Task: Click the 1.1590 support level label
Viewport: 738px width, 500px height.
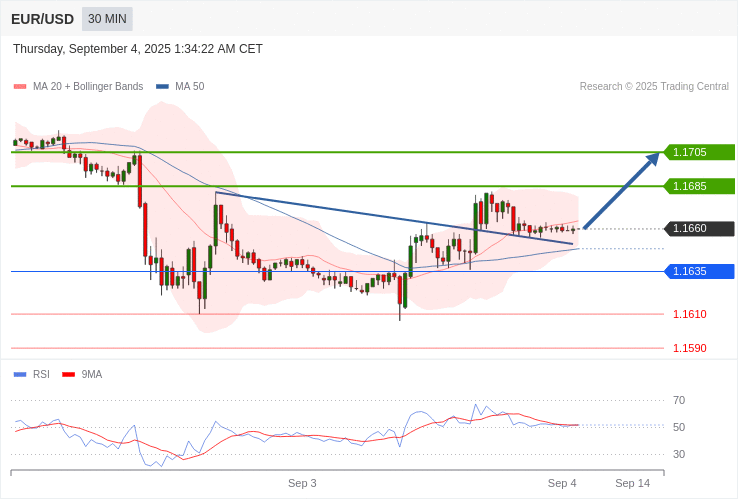Action: [690, 348]
